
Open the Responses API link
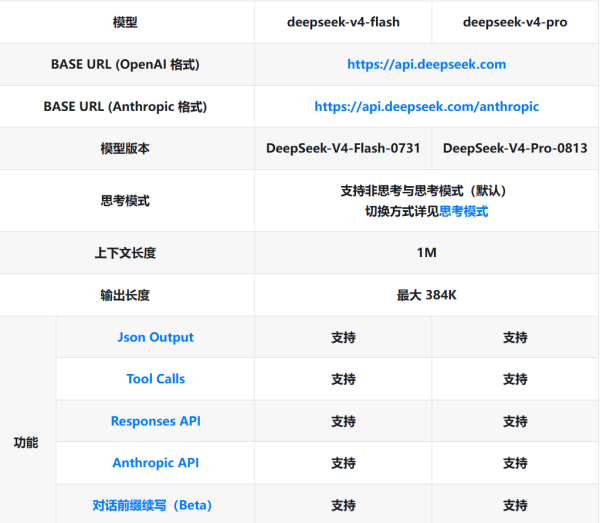(x=155, y=421)
